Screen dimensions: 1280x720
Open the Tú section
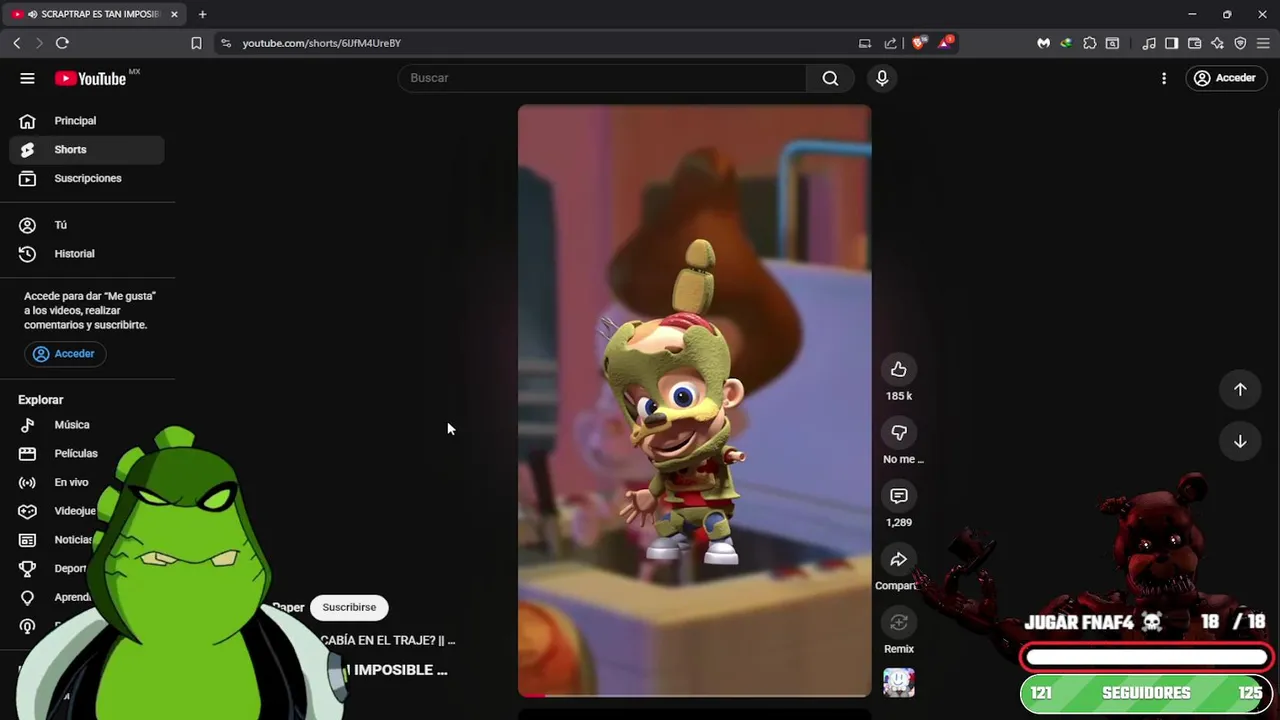point(88,225)
